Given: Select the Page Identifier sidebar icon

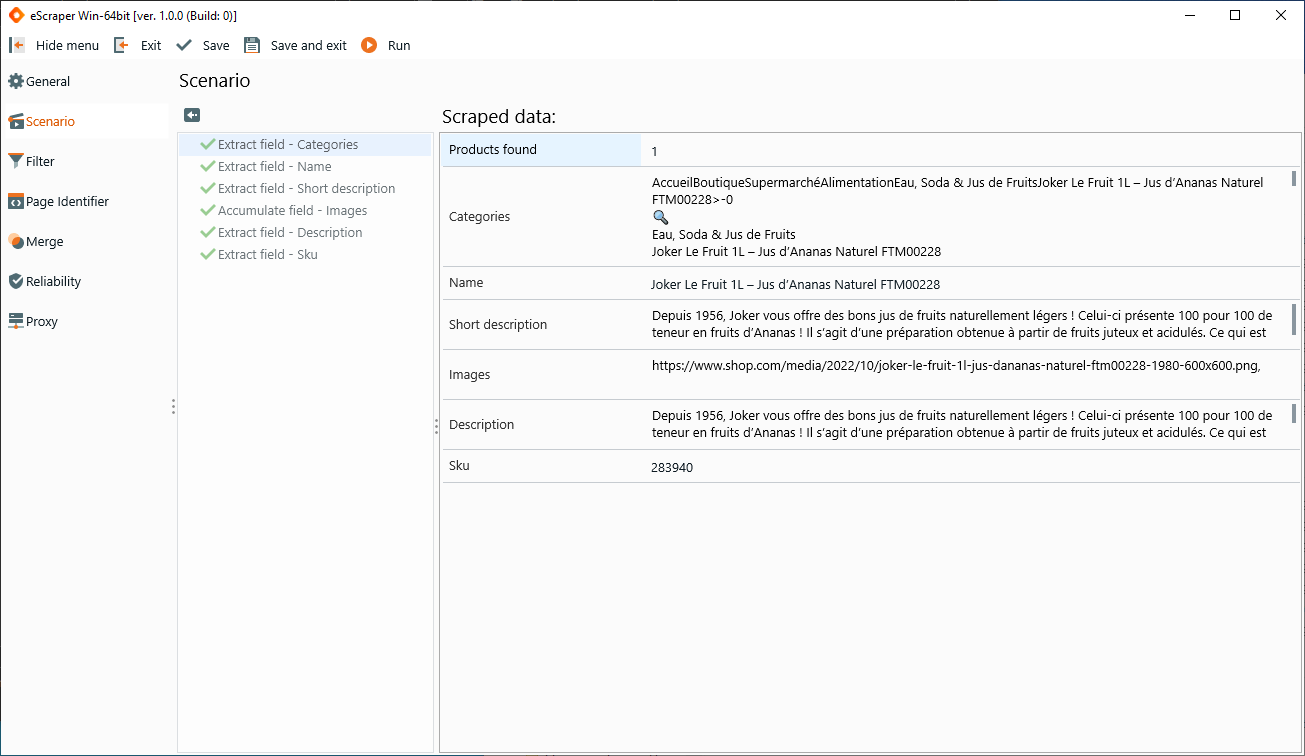Looking at the screenshot, I should coord(14,201).
